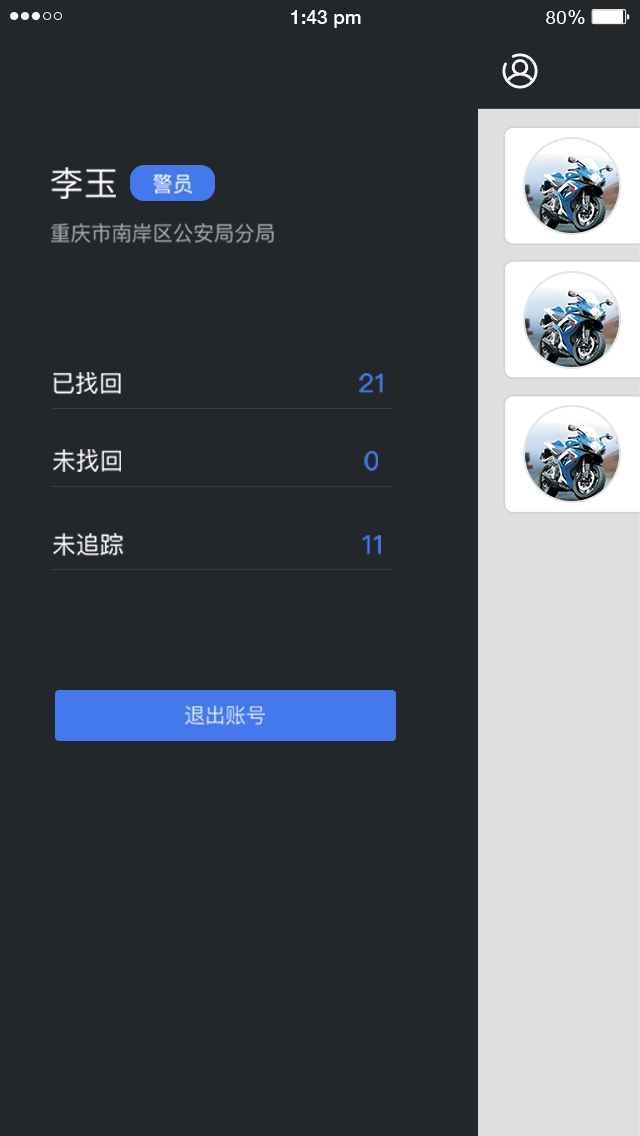Tap empty dark drawer area below 退出账号
The width and height of the screenshot is (640, 1136).
pos(239,935)
